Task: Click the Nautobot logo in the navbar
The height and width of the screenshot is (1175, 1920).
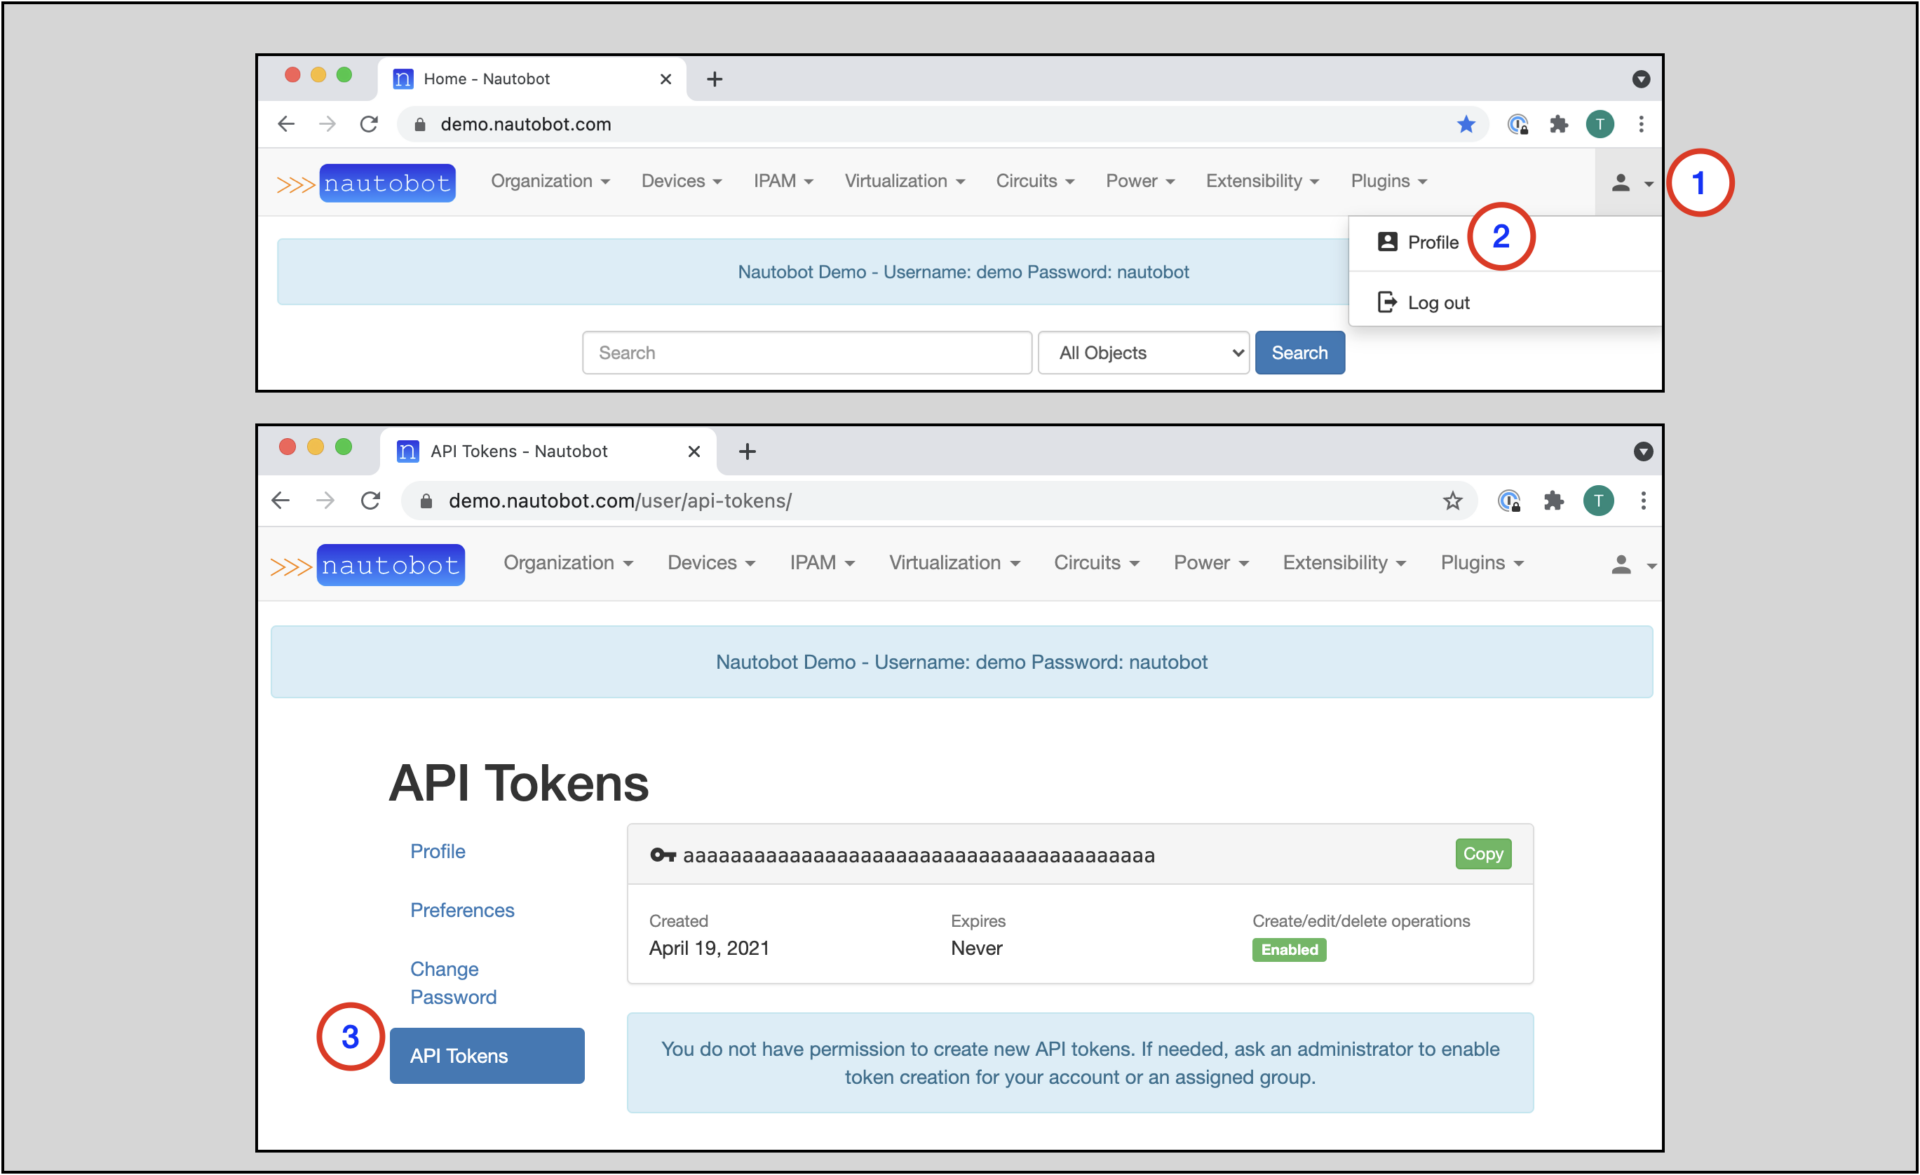Action: coord(387,182)
